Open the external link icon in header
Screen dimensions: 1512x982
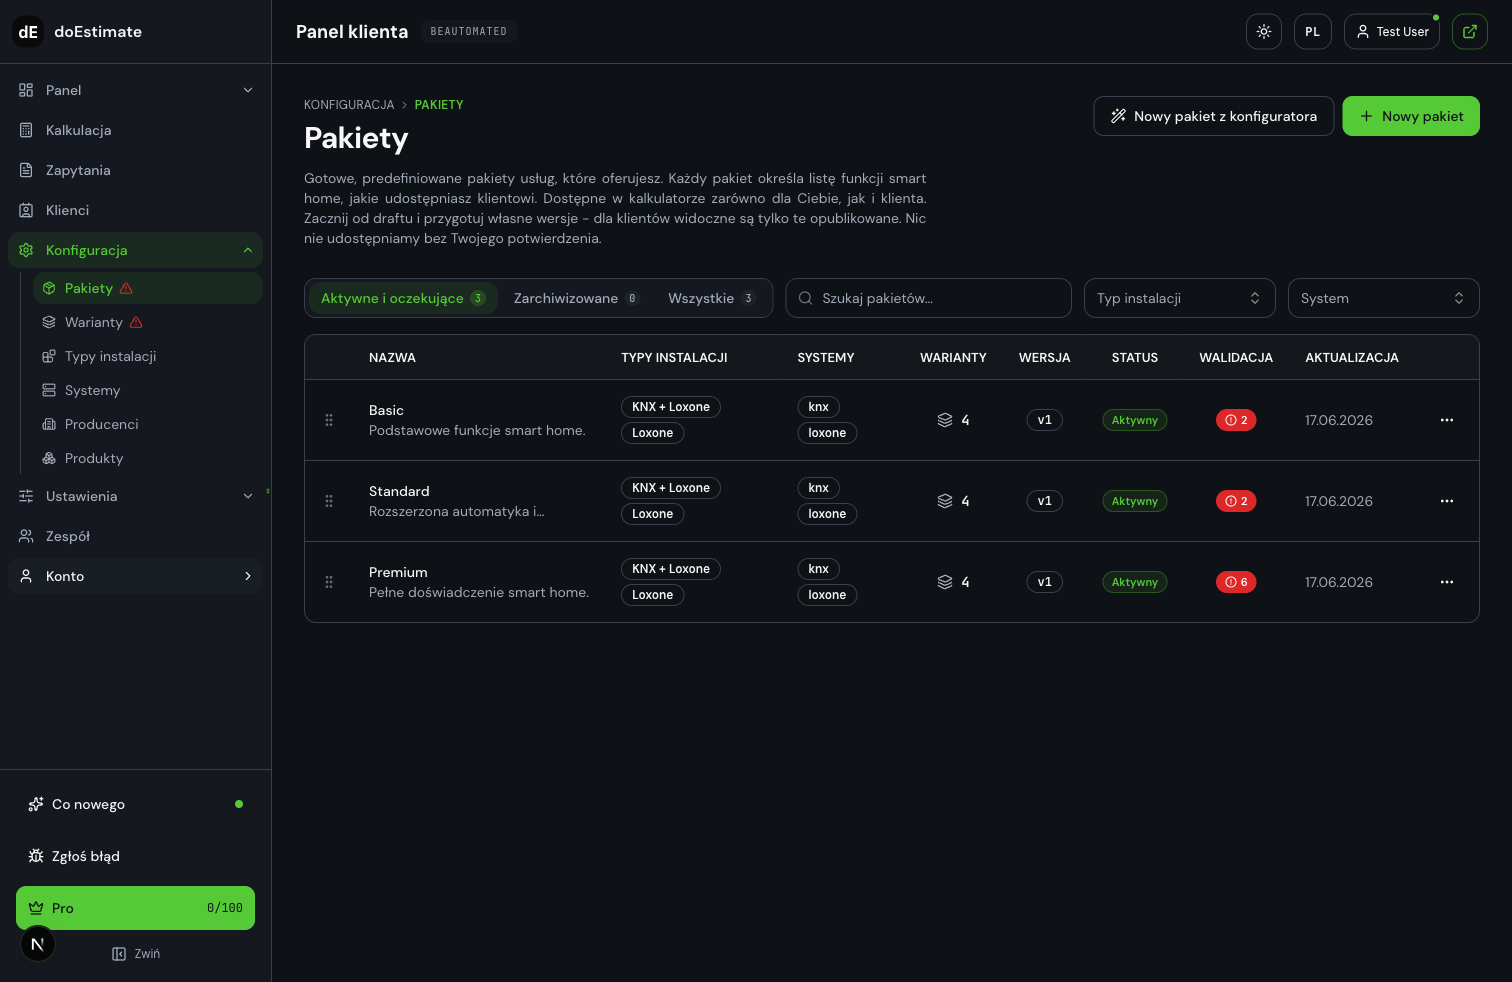1470,32
